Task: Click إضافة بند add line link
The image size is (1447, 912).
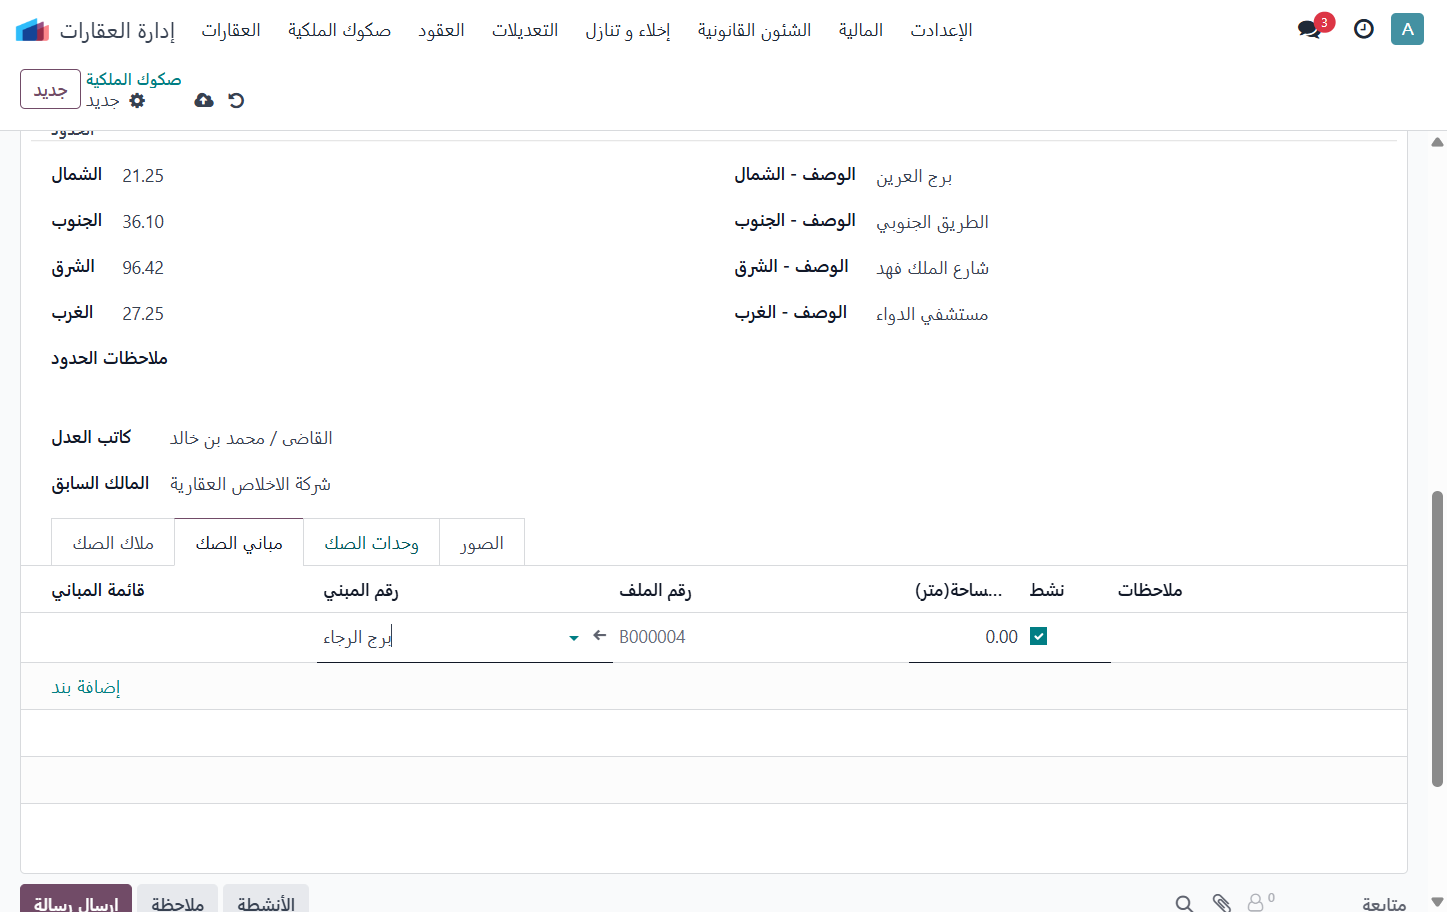Action: 86,687
